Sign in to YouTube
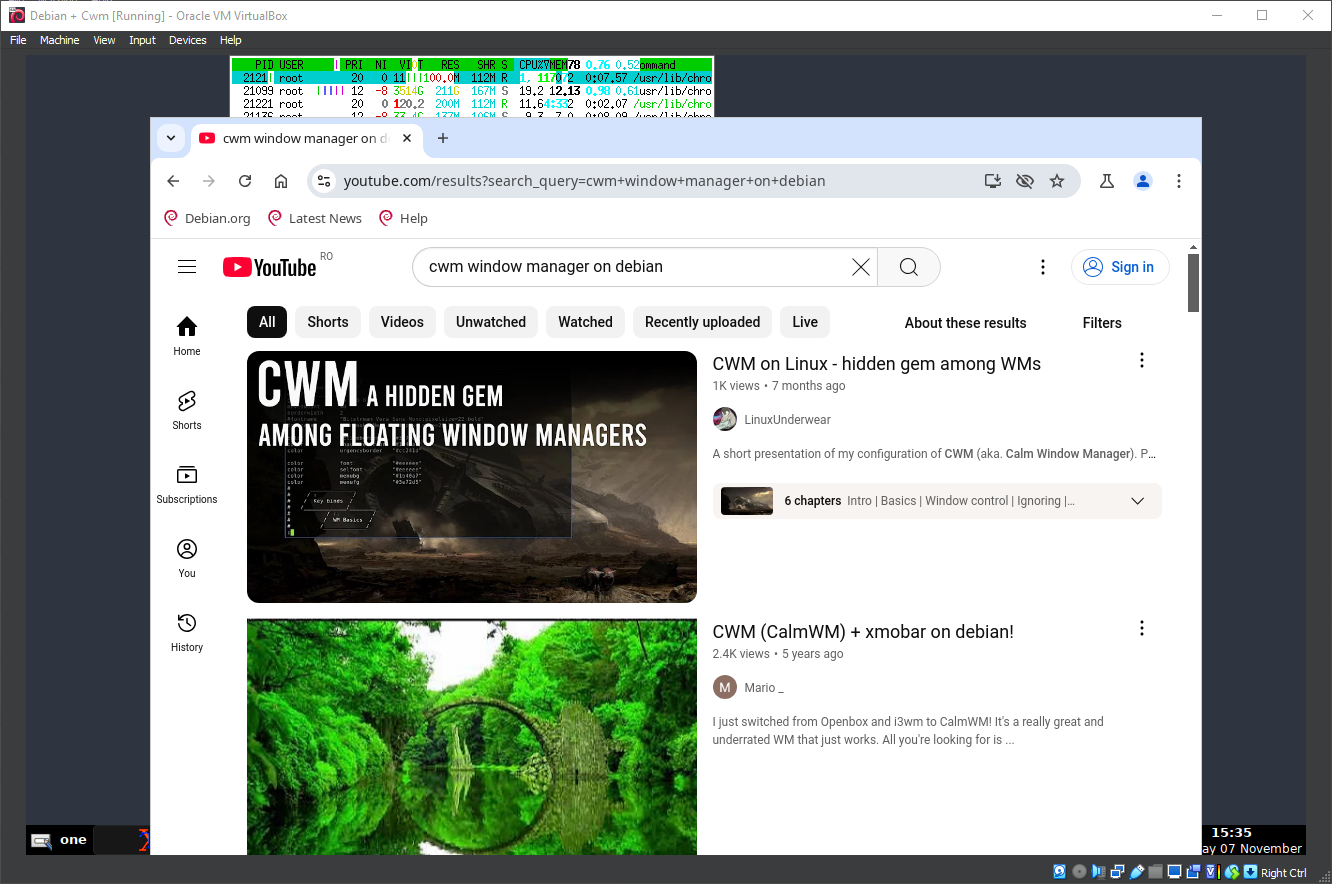Screen dimensions: 1332x884 1120,267
